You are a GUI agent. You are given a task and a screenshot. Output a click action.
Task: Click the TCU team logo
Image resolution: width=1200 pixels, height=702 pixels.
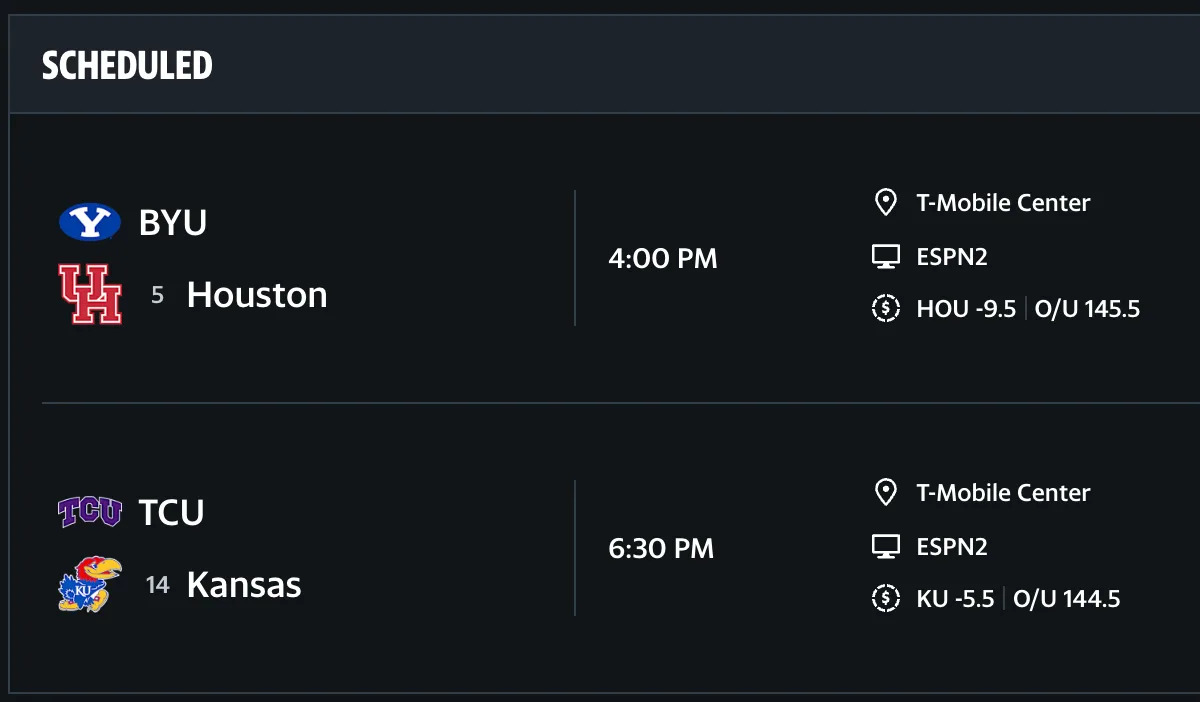pos(90,512)
